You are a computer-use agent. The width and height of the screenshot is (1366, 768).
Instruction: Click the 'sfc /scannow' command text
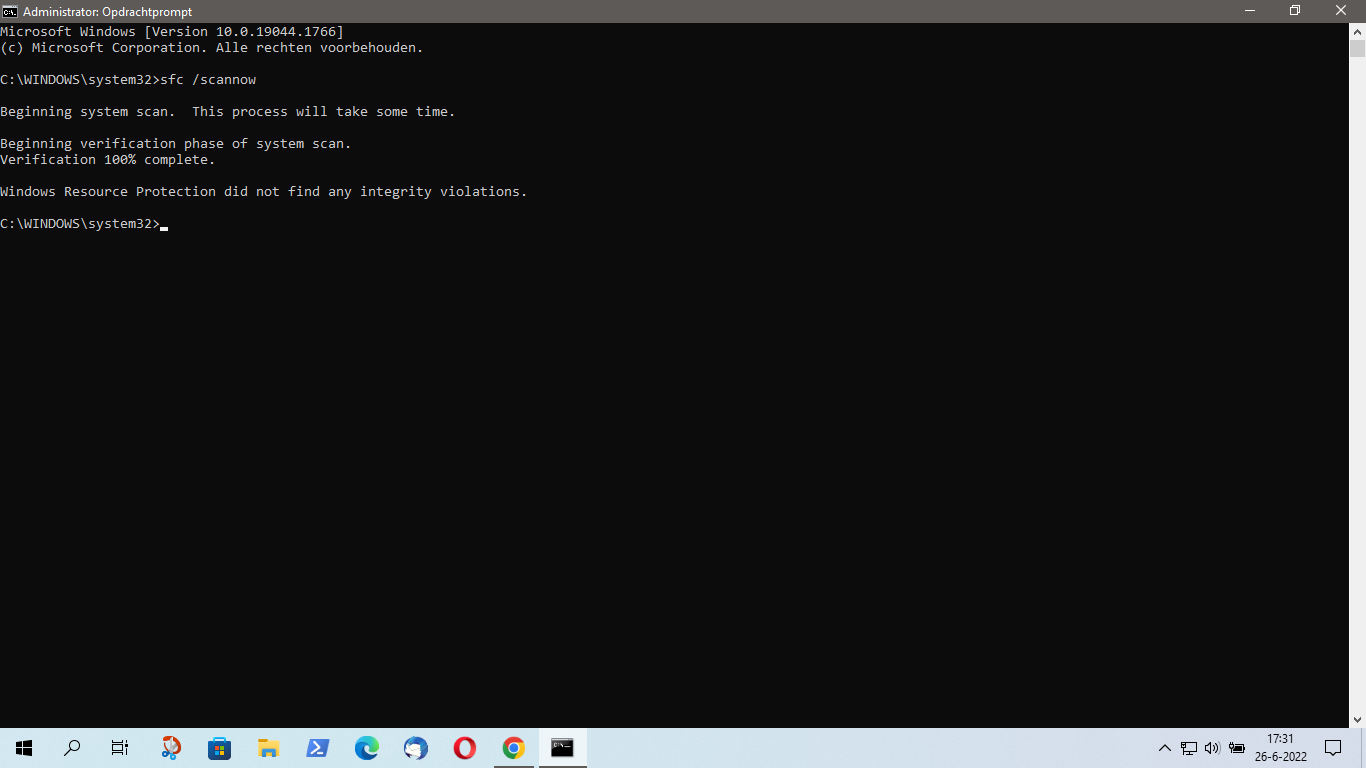tap(208, 79)
